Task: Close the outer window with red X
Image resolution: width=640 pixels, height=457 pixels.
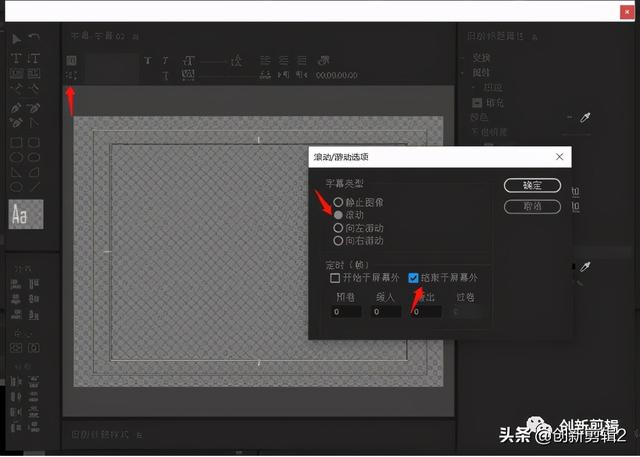Action: coord(627,12)
